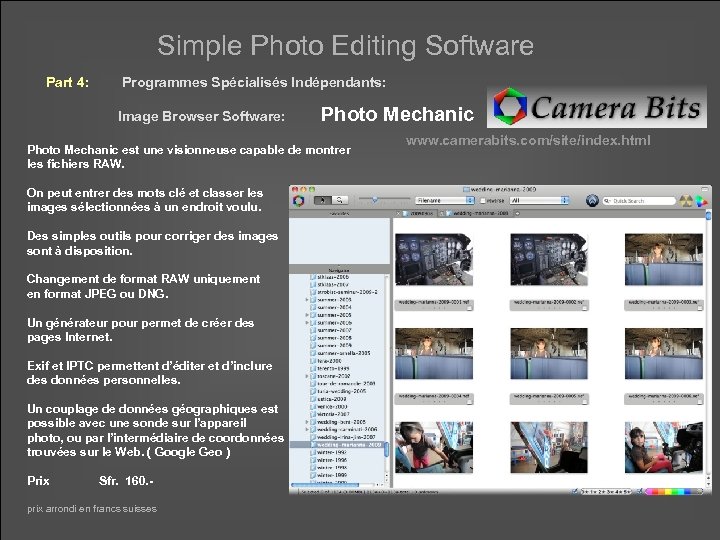Toggle the reverse sort checkbox
The height and width of the screenshot is (540, 720).
click(x=483, y=201)
